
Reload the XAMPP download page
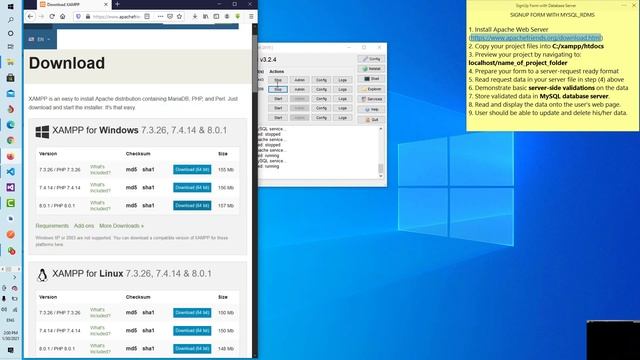(x=52, y=16)
